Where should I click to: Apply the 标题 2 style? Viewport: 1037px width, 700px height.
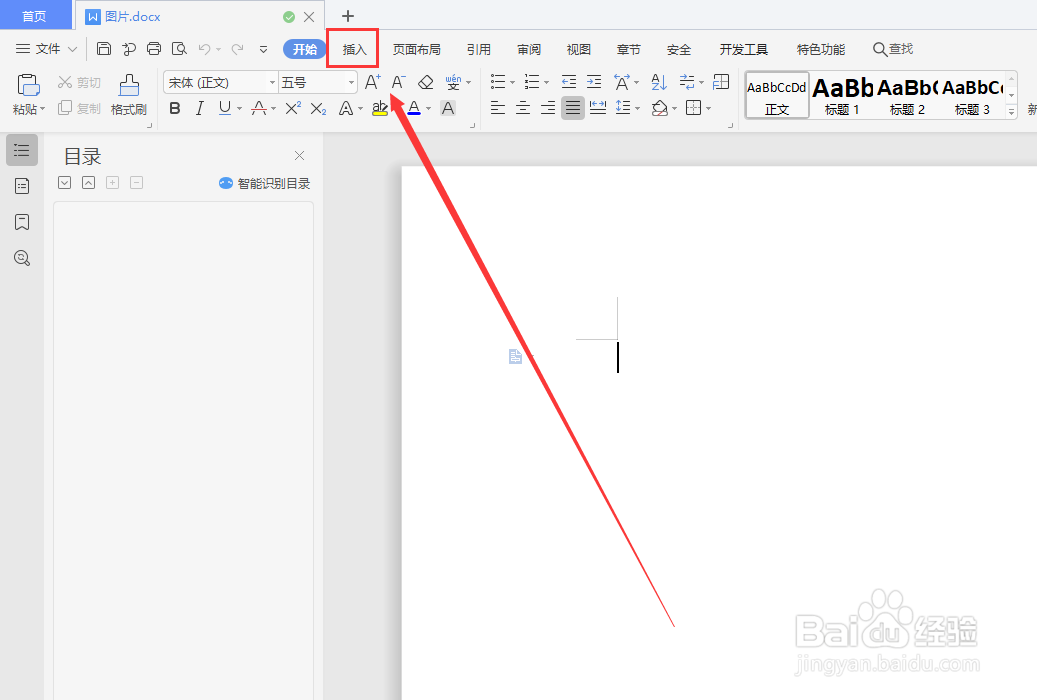click(907, 95)
